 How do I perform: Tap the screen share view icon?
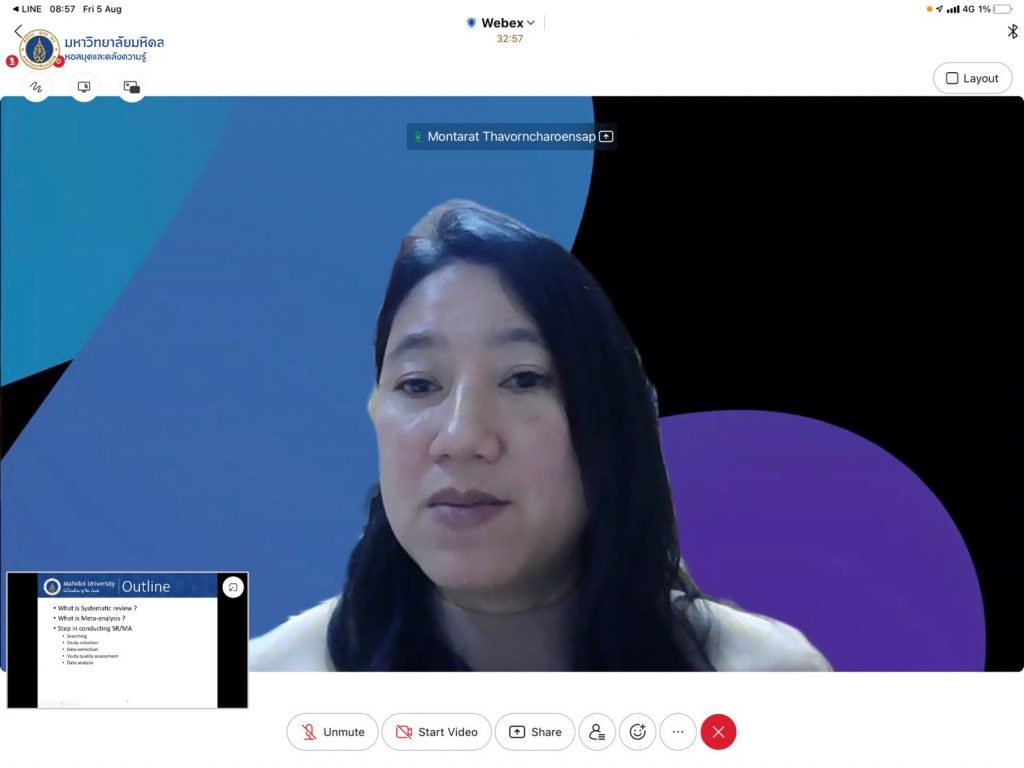pos(84,87)
